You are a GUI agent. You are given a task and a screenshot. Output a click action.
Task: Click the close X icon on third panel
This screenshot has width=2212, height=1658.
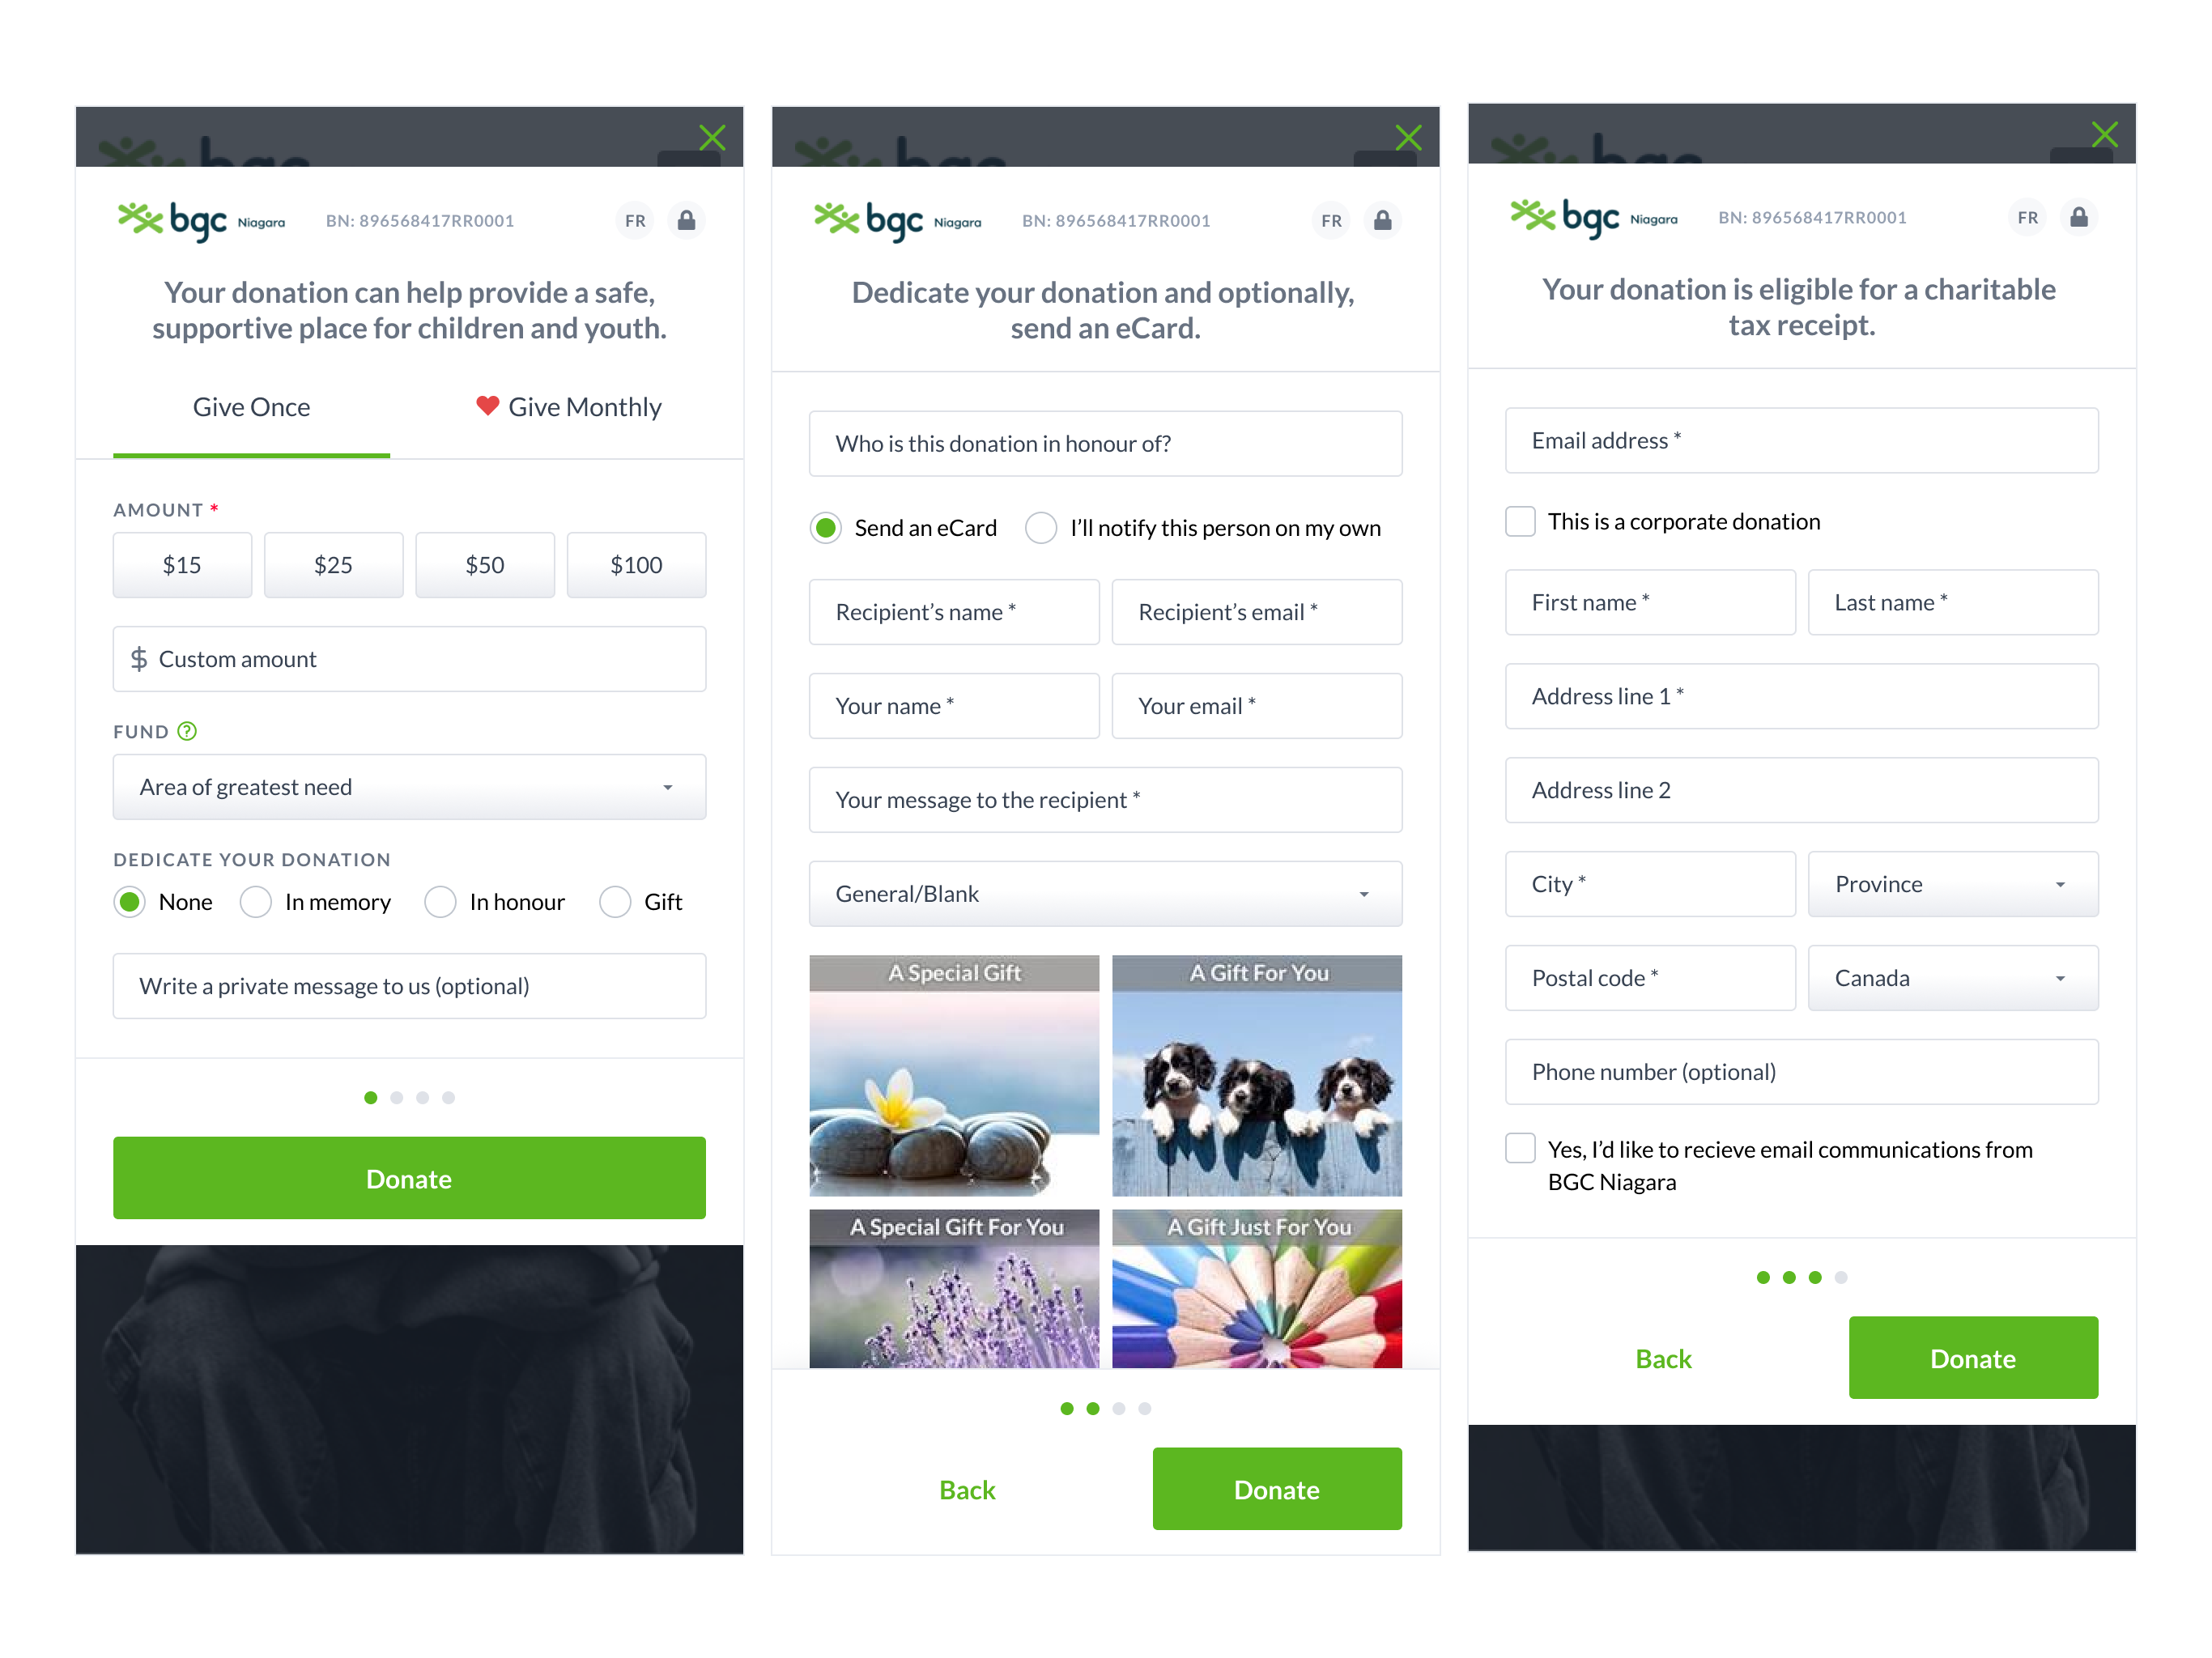pos(2108,134)
